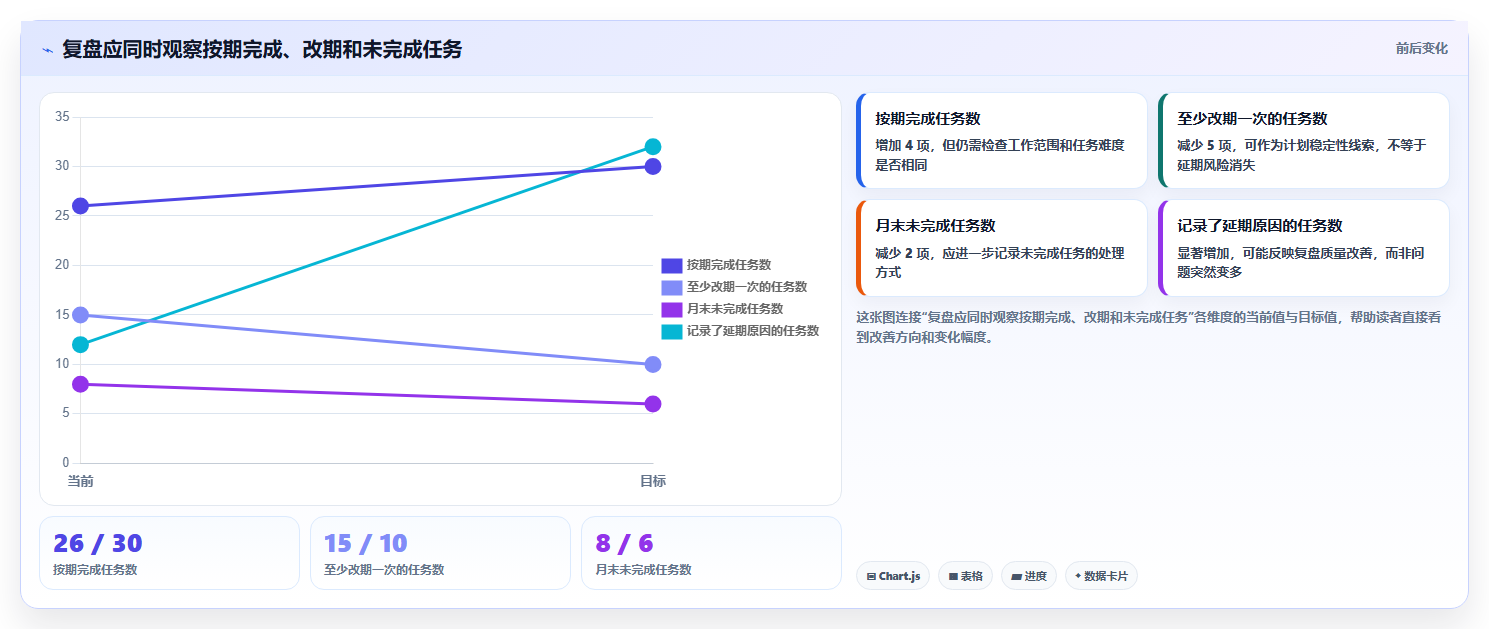Toggle 记录了延期原因的任务数 legend color box

coord(671,331)
